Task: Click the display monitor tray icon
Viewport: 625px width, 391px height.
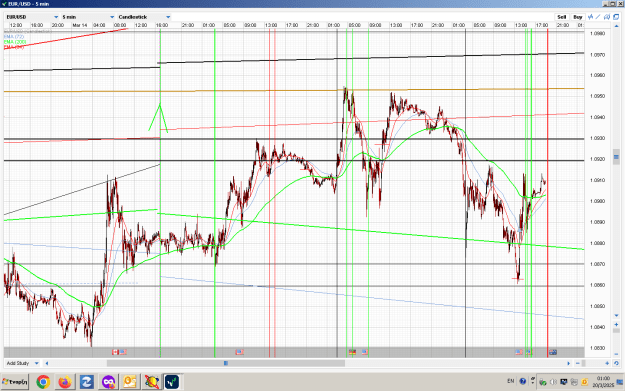Action: tap(564, 382)
